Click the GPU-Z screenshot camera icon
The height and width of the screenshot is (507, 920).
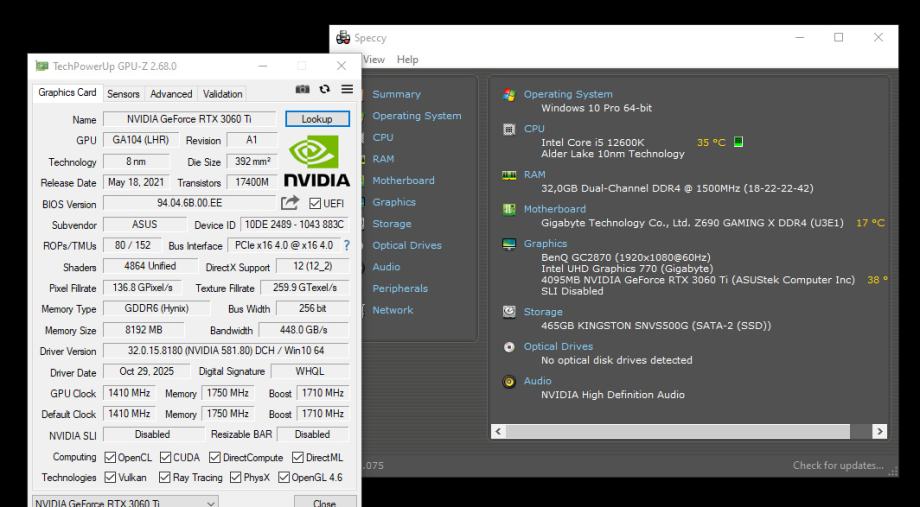pos(302,89)
